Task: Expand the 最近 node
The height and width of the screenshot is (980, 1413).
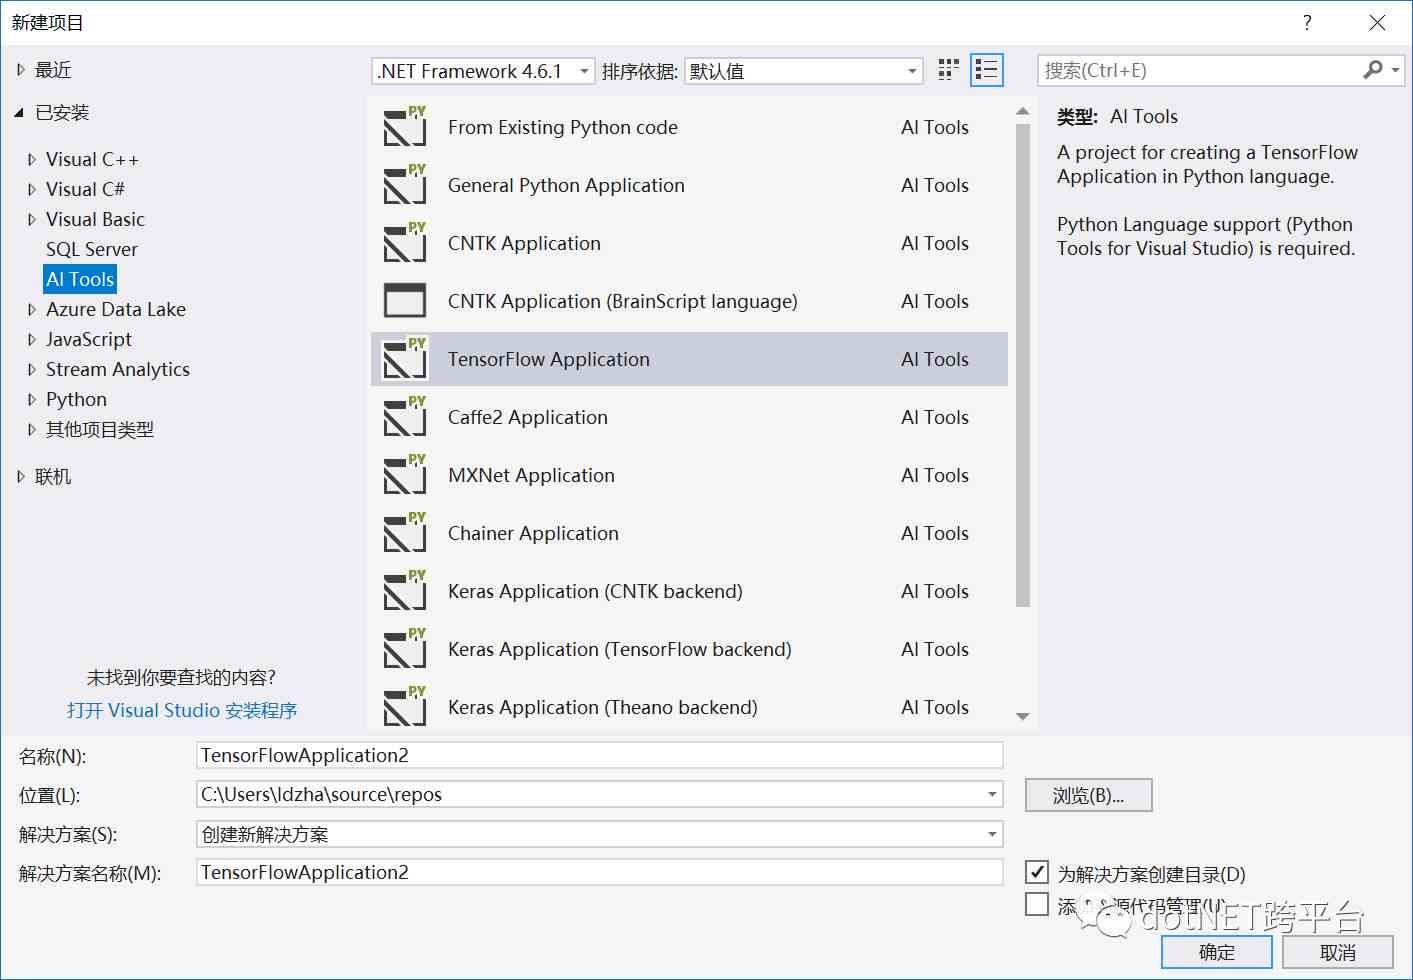Action: pos(20,70)
